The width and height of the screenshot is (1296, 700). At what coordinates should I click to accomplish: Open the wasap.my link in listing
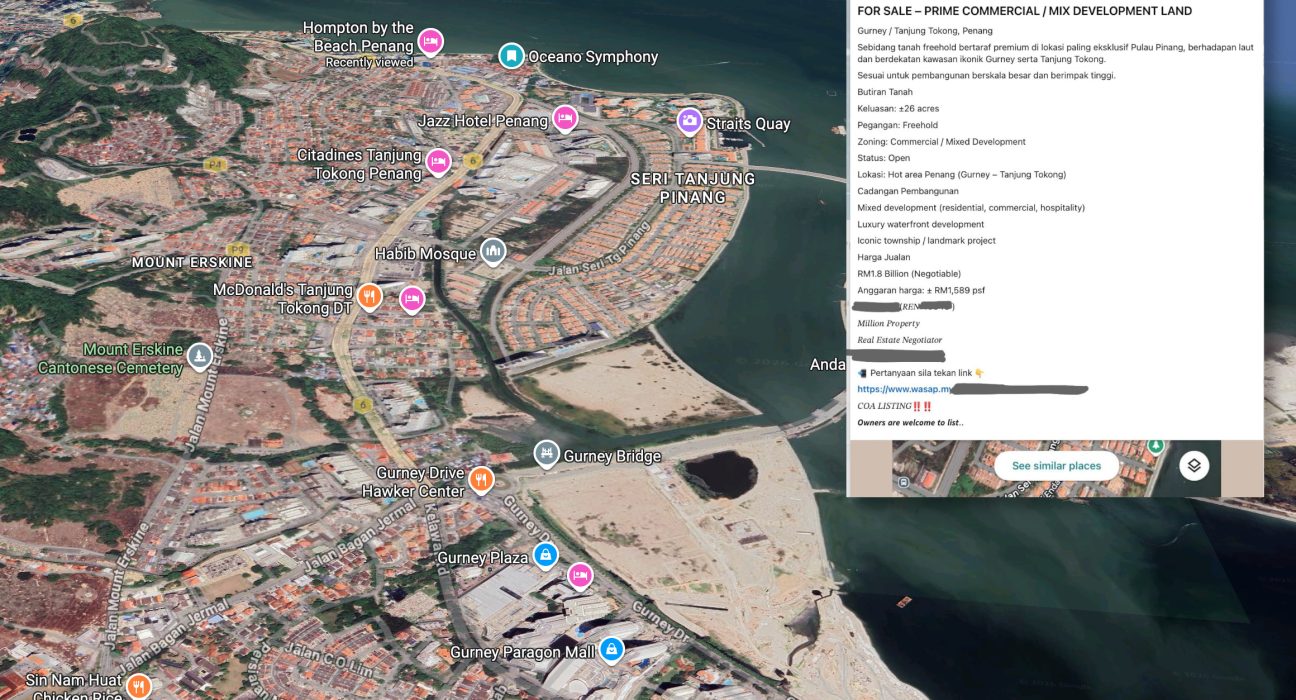pyautogui.click(x=905, y=389)
